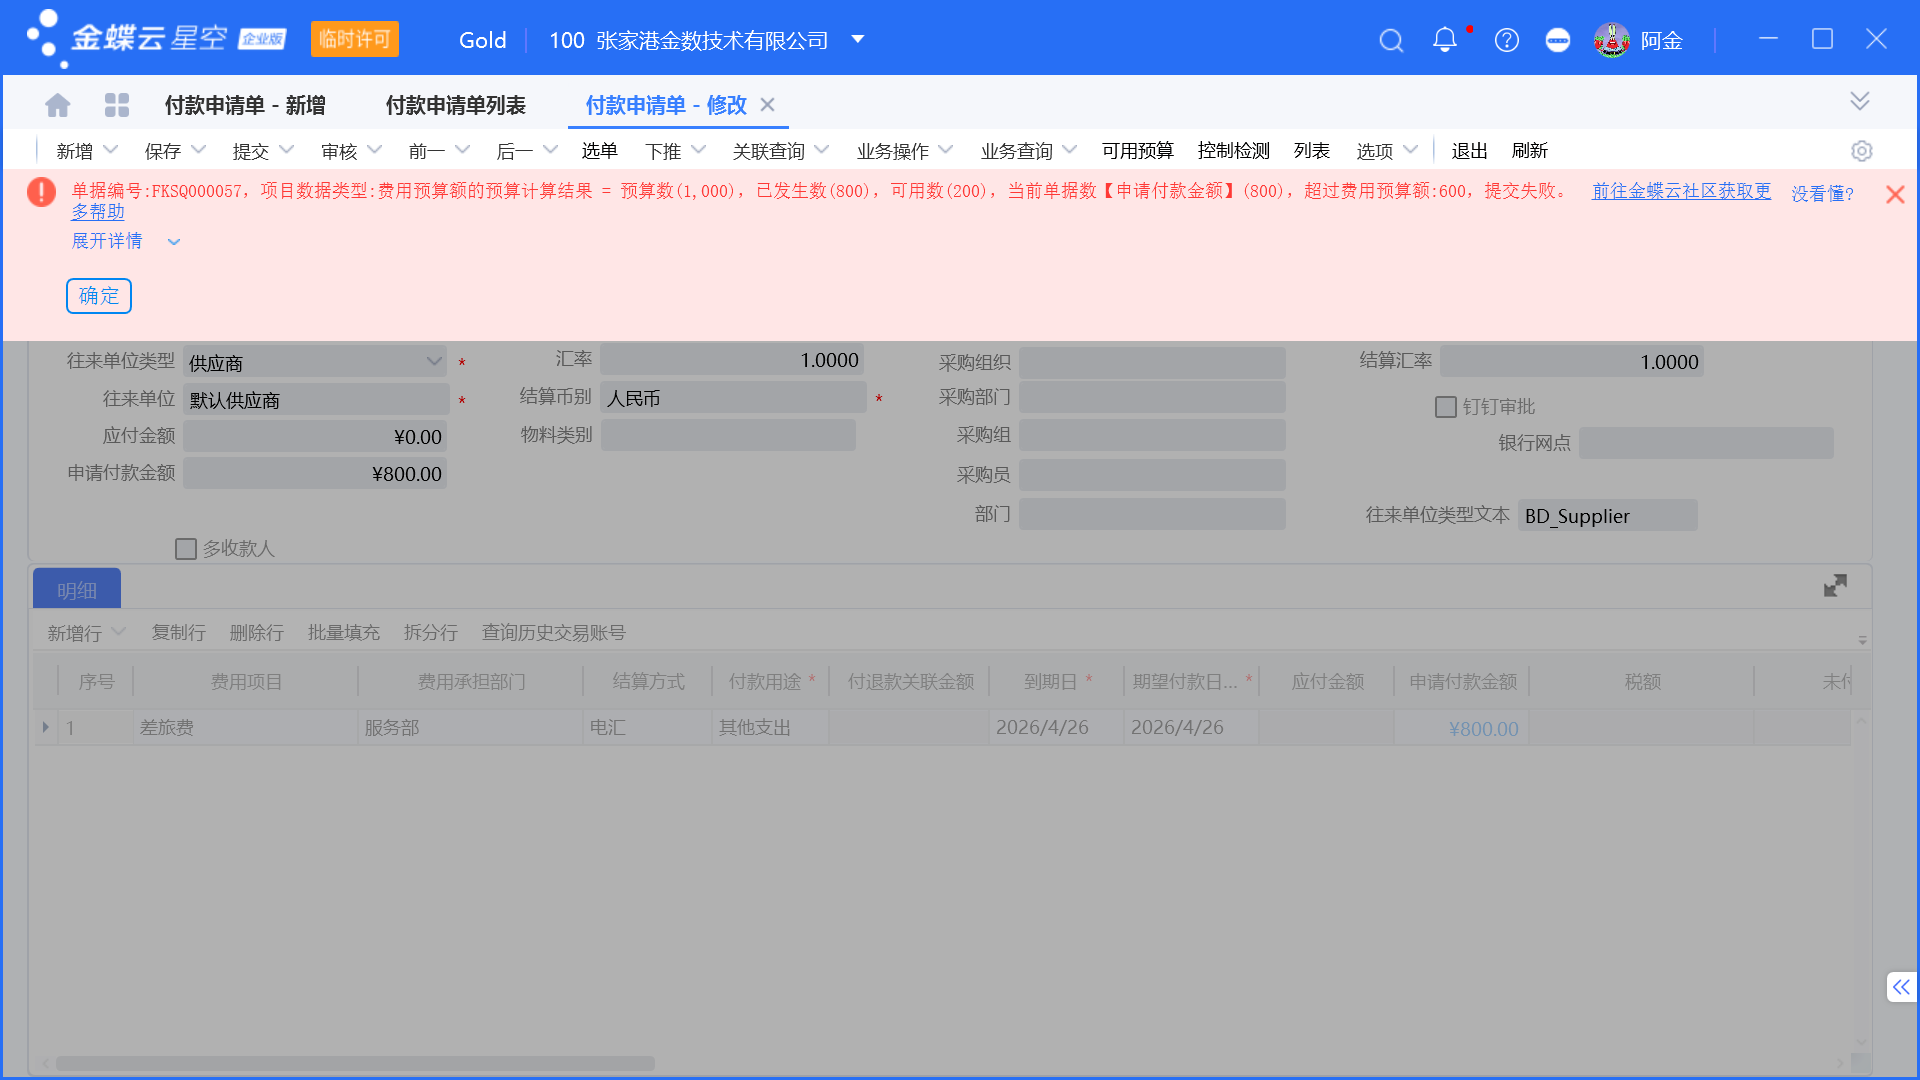Toggle the 多收款人 checkbox

click(186, 549)
